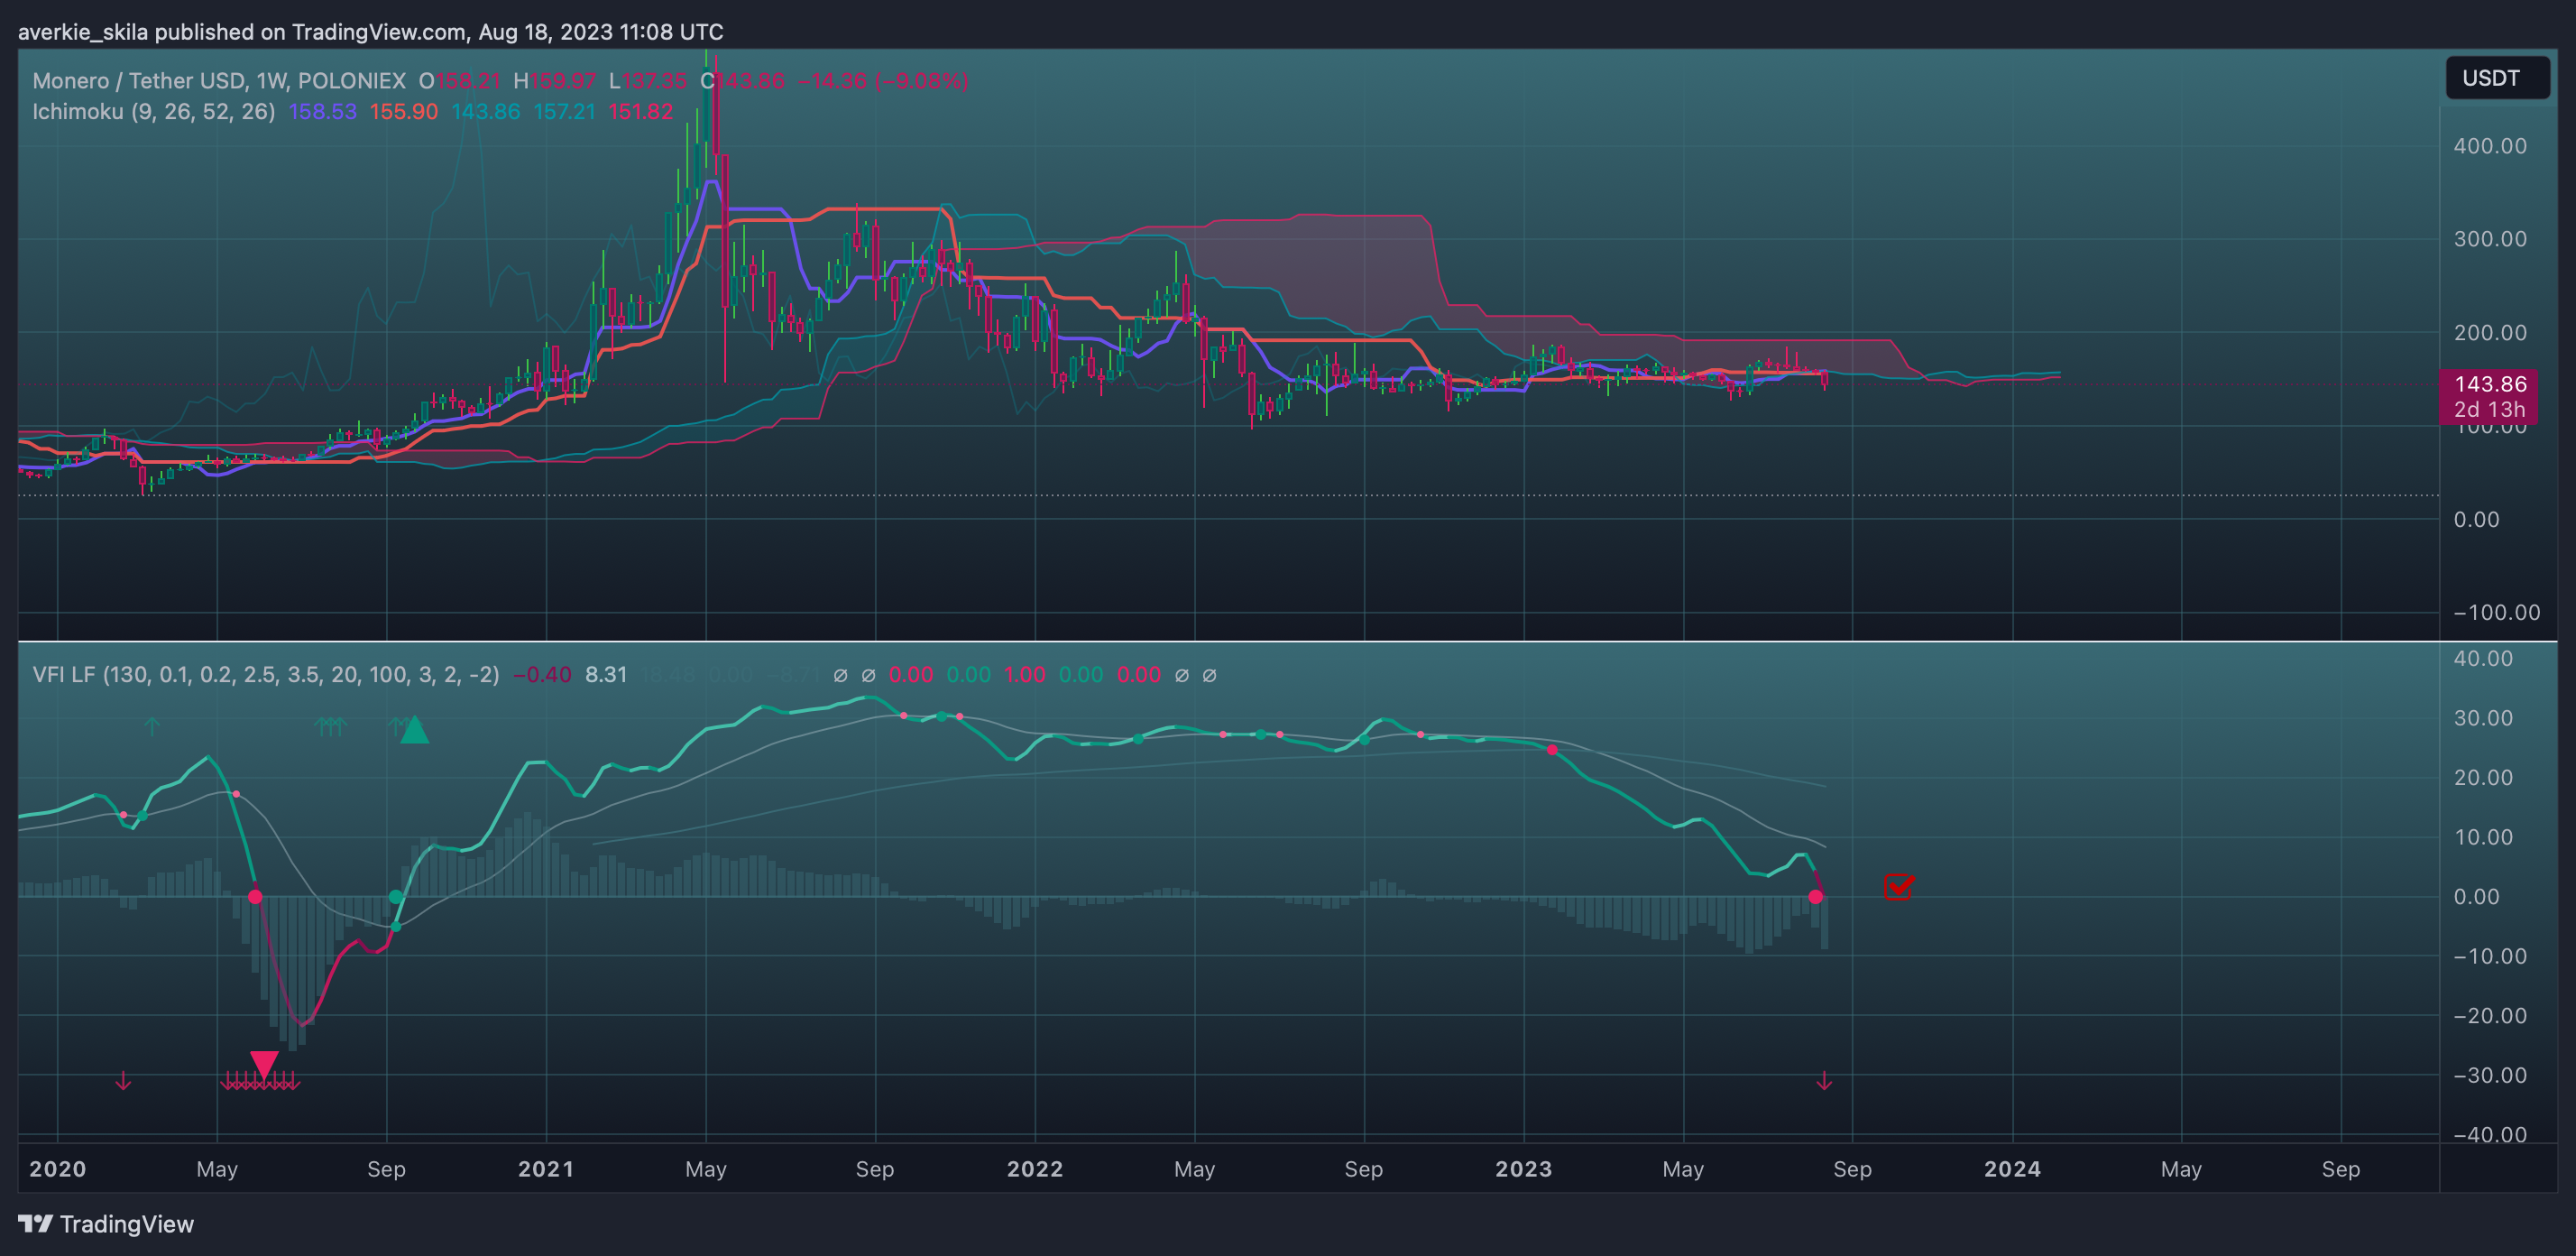Click the large pink dot at mid-2020 zero cross
2576x1256 pixels.
(255, 897)
